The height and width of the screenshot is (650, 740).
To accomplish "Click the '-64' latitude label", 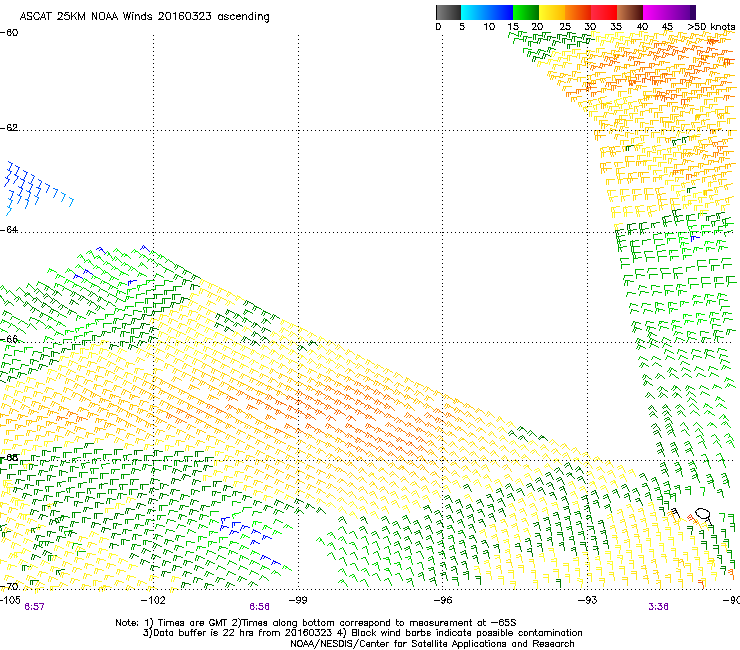I will (9, 230).
